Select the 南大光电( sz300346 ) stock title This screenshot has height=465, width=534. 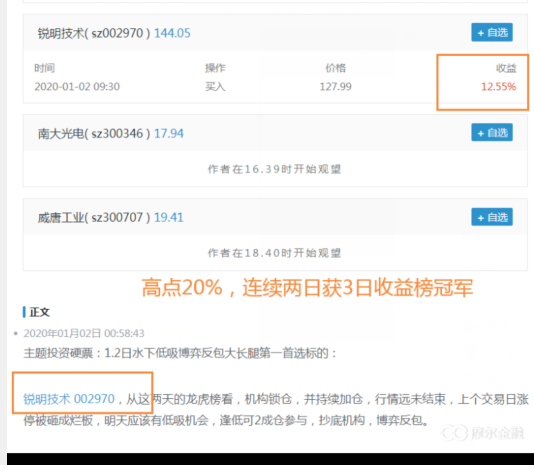[94, 134]
